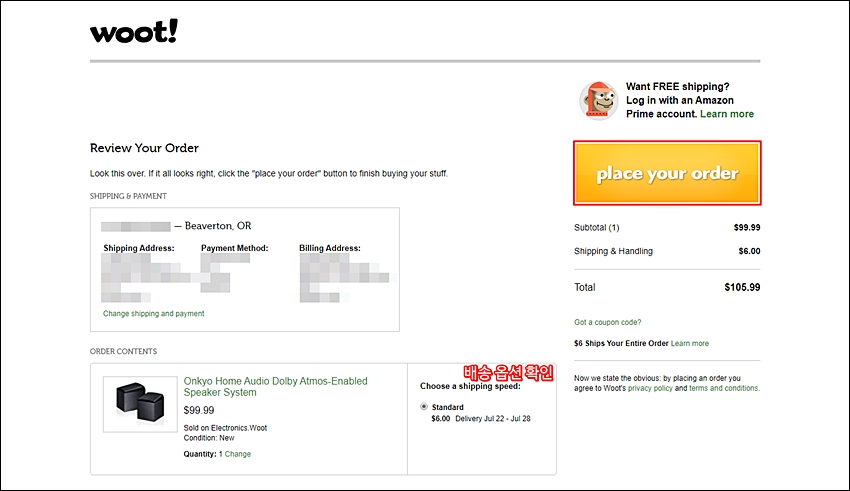Select the Standard shipping speed radio button
Screen dimensions: 850x491
[424, 406]
